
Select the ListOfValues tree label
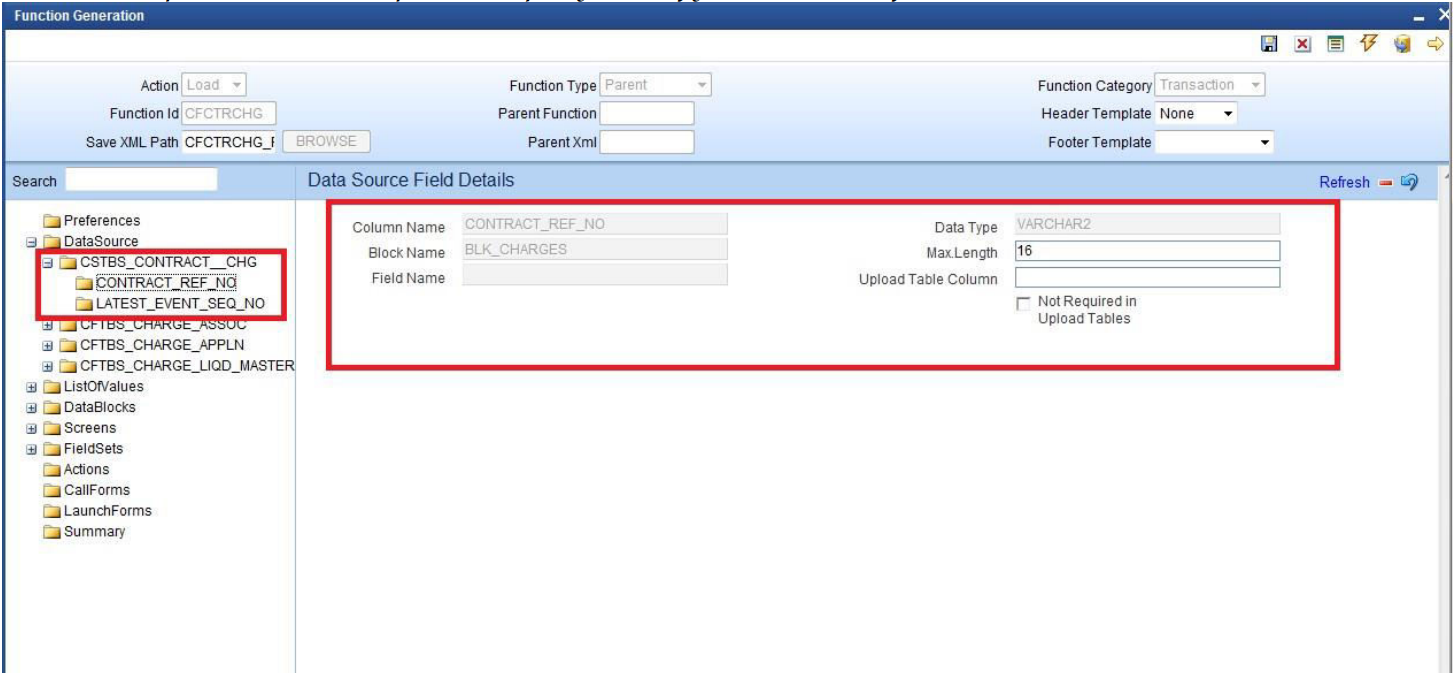pos(103,387)
